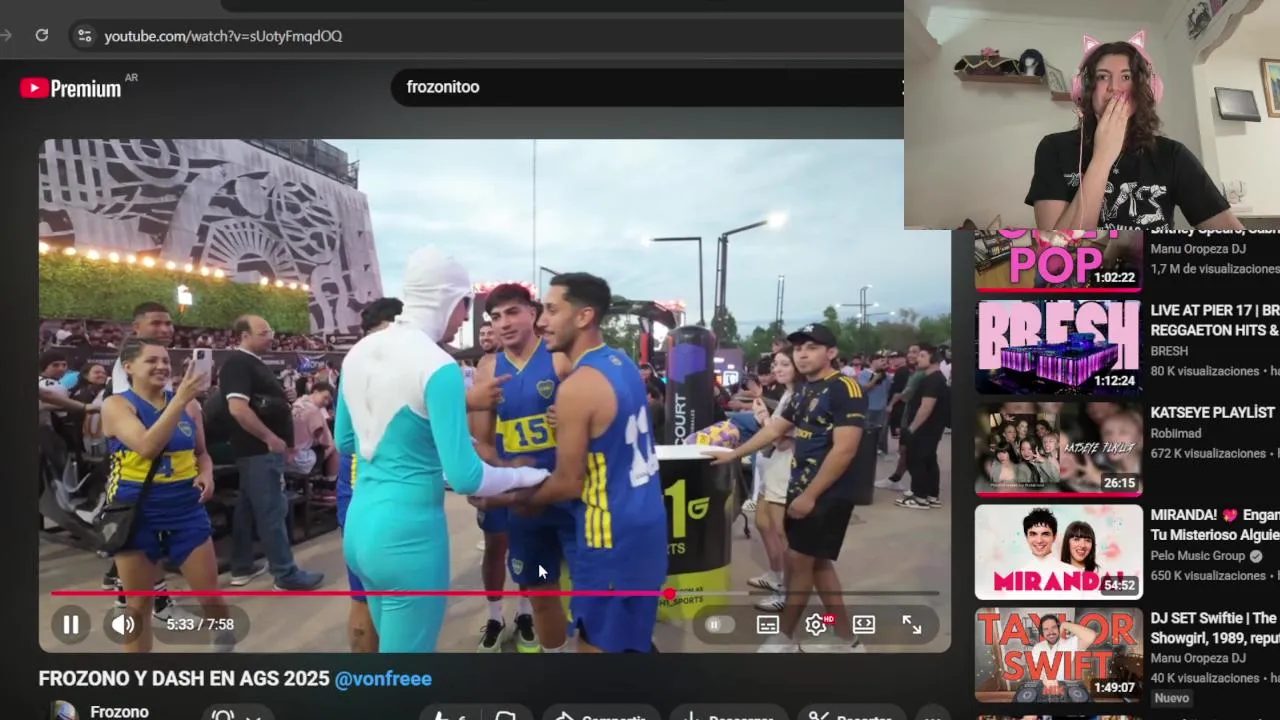Open the DJ SET Swiftie video title
Screen dimensions: 1280x720
(1215, 627)
